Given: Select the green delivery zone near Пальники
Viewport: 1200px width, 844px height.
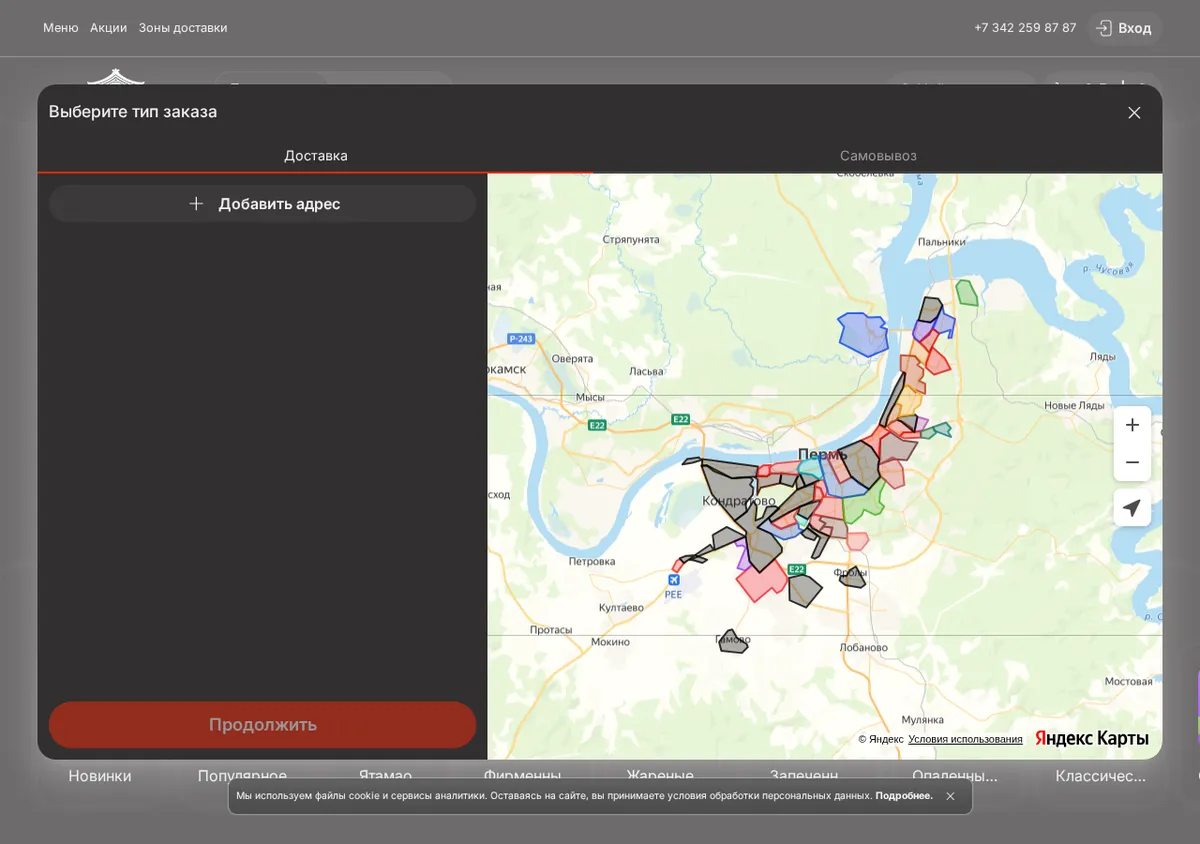Looking at the screenshot, I should (966, 292).
